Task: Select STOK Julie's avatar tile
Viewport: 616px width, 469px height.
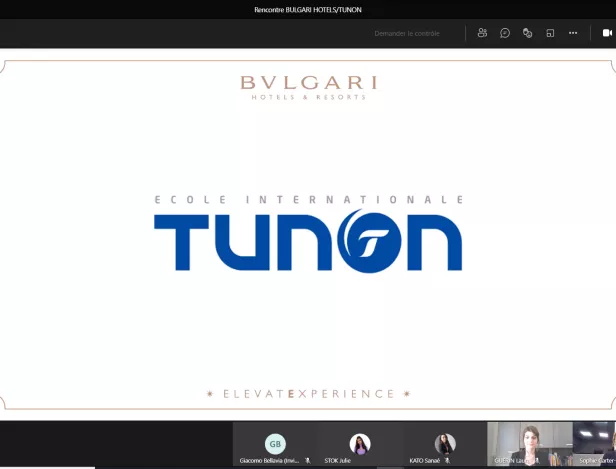Action: tap(360, 444)
